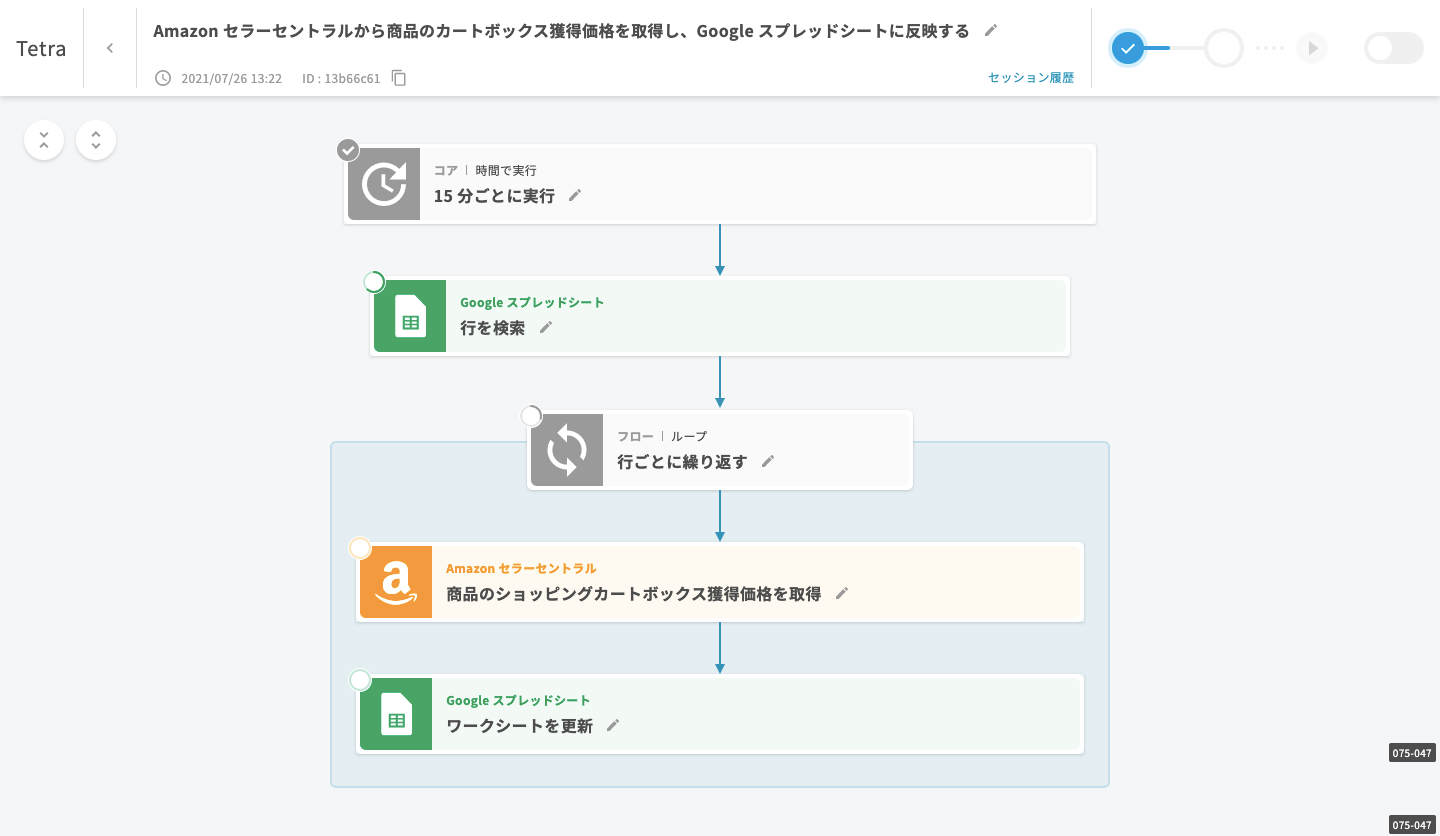
Task: Click the Amazon セラーセントラル label
Action: click(x=521, y=568)
